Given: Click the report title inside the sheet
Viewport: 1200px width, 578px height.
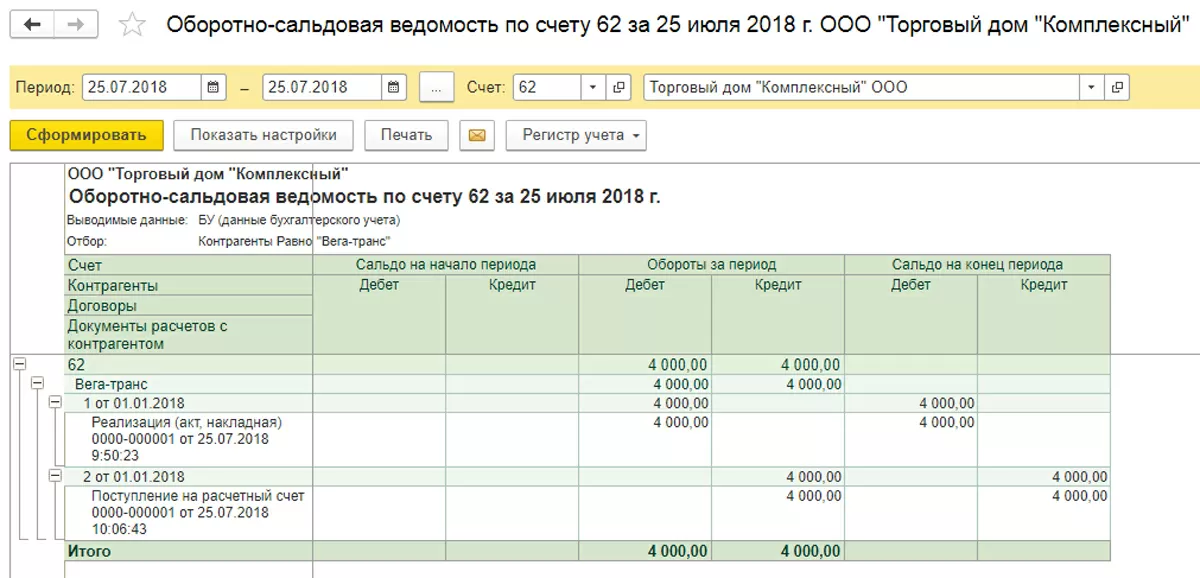Looking at the screenshot, I should click(x=364, y=197).
